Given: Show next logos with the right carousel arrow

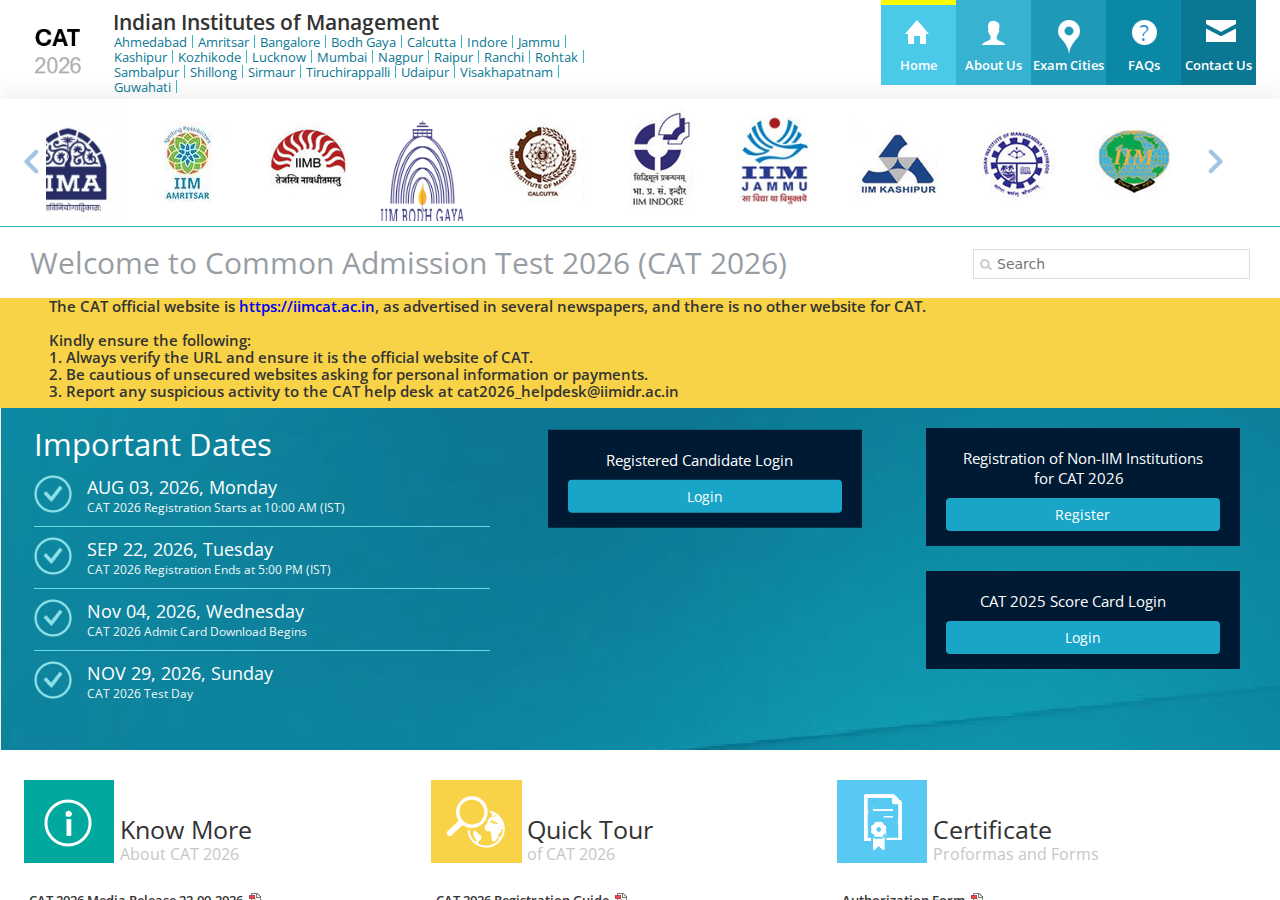Looking at the screenshot, I should click(1215, 161).
